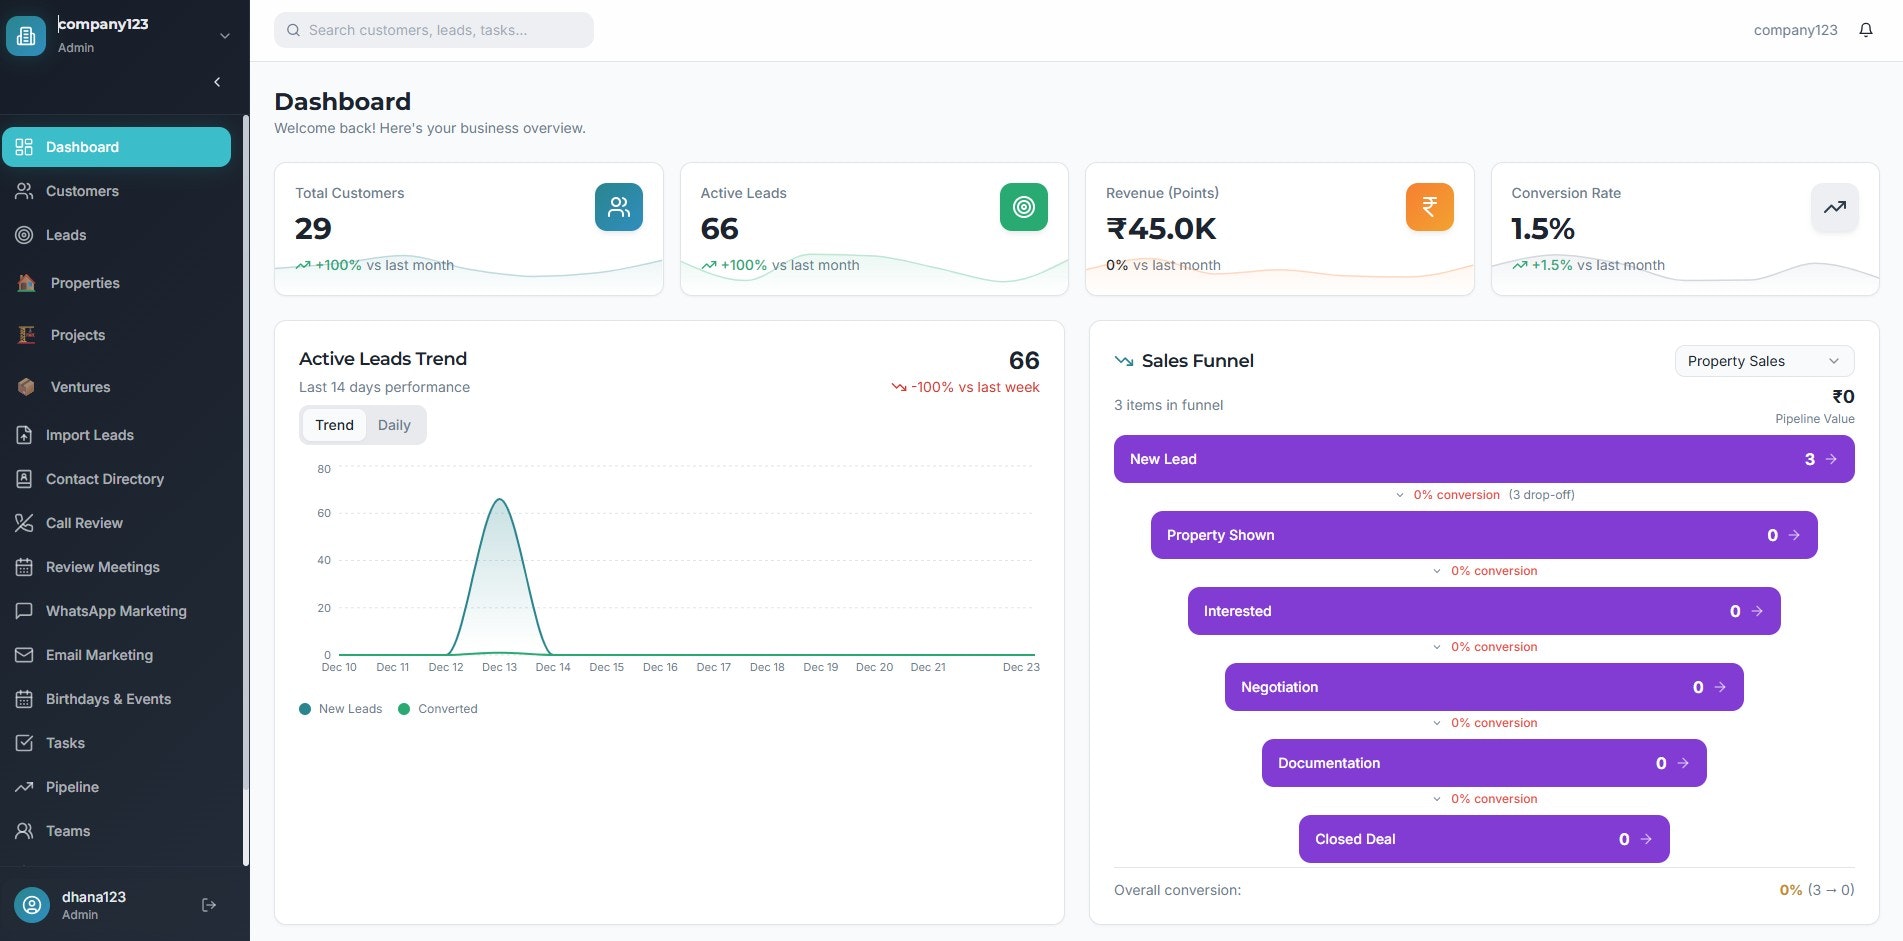Switch to the Daily view toggle
The width and height of the screenshot is (1903, 941).
click(x=394, y=424)
